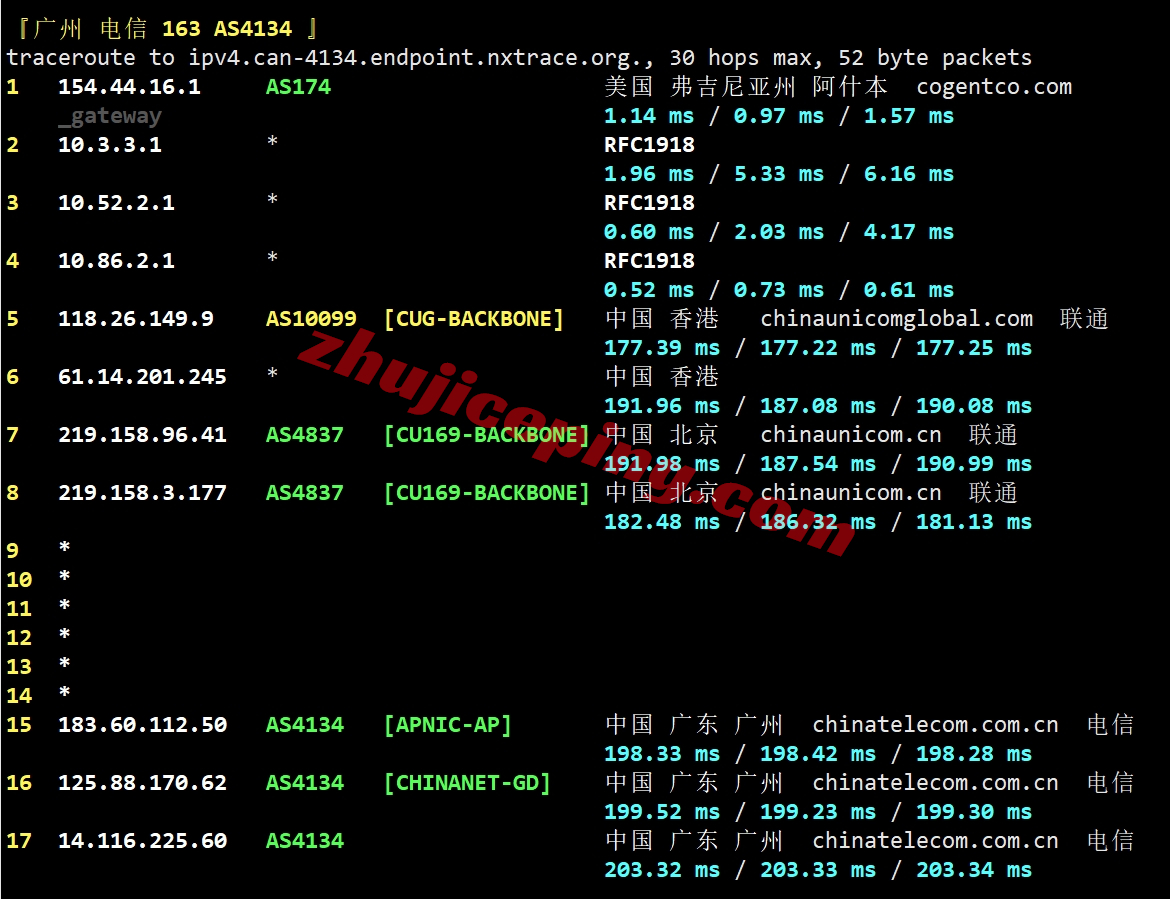Click the AS10099 label
Viewport: 1170px width, 899px height.
(311, 319)
